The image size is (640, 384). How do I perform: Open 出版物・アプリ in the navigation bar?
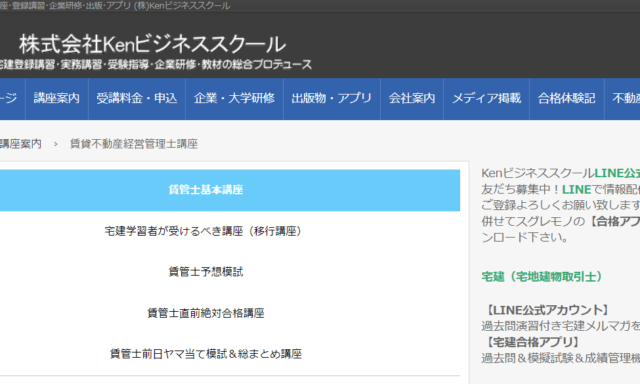[x=332, y=98]
